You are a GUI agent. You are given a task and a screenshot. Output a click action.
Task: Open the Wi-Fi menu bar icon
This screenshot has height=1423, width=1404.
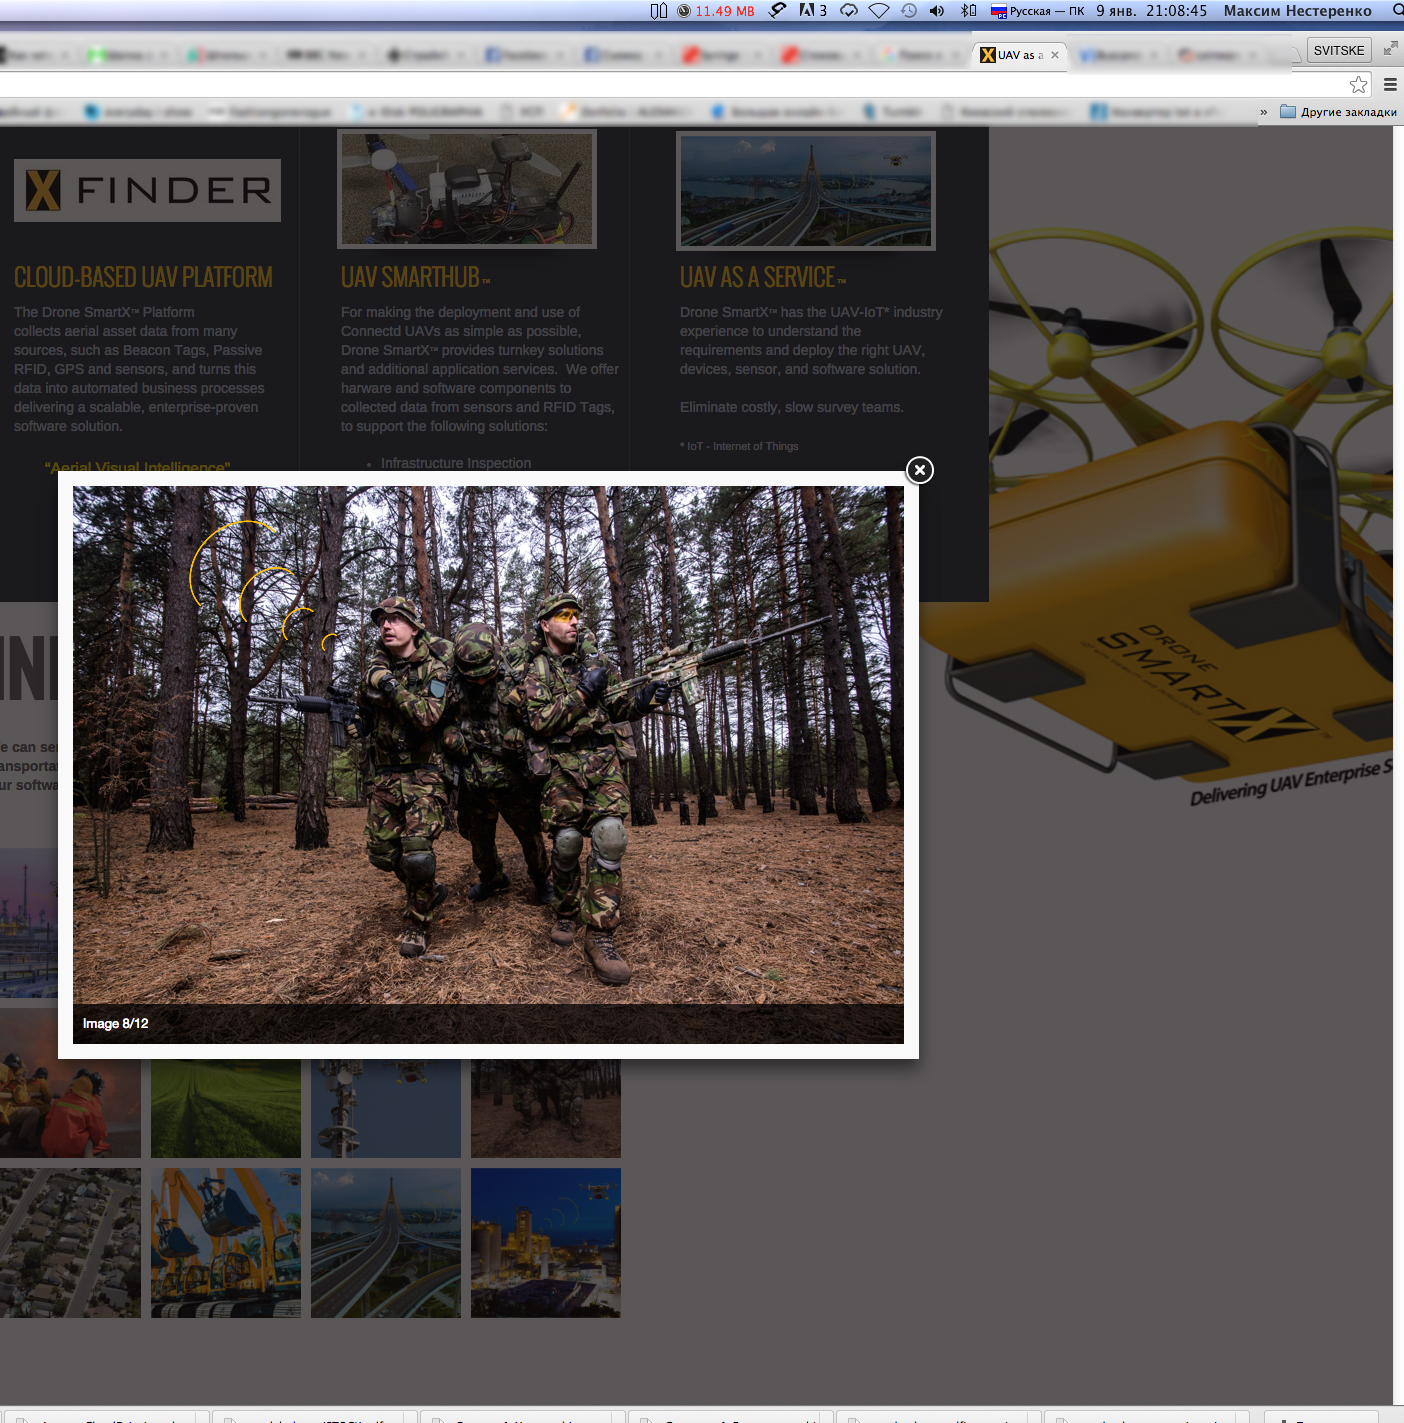point(878,10)
